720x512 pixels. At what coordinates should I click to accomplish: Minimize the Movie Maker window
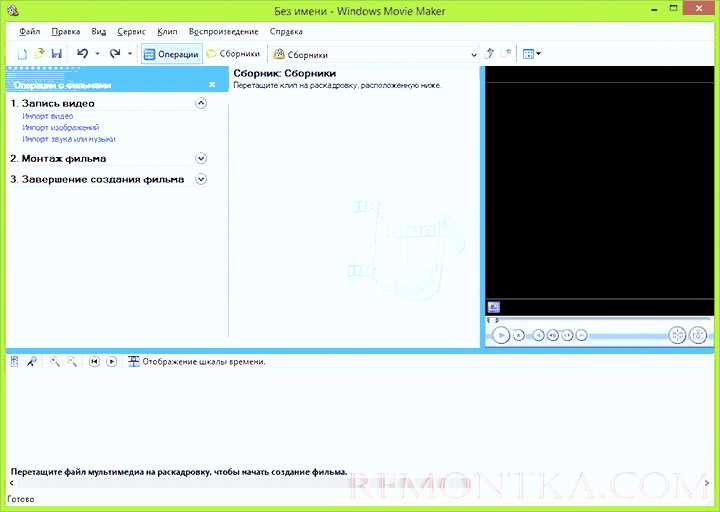(x=653, y=9)
